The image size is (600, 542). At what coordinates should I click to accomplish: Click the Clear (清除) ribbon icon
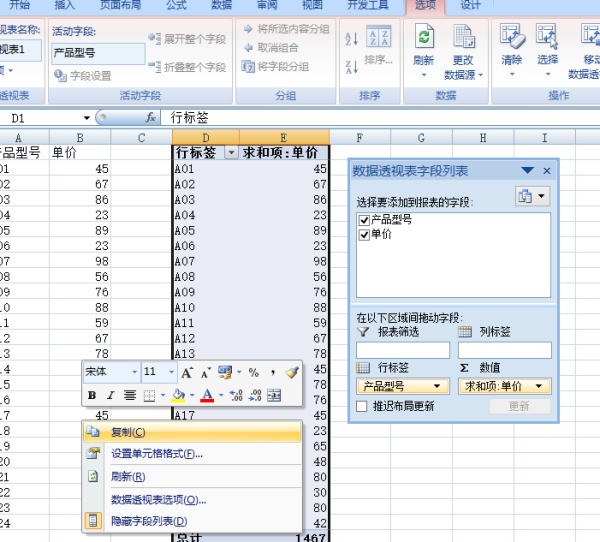coord(512,36)
